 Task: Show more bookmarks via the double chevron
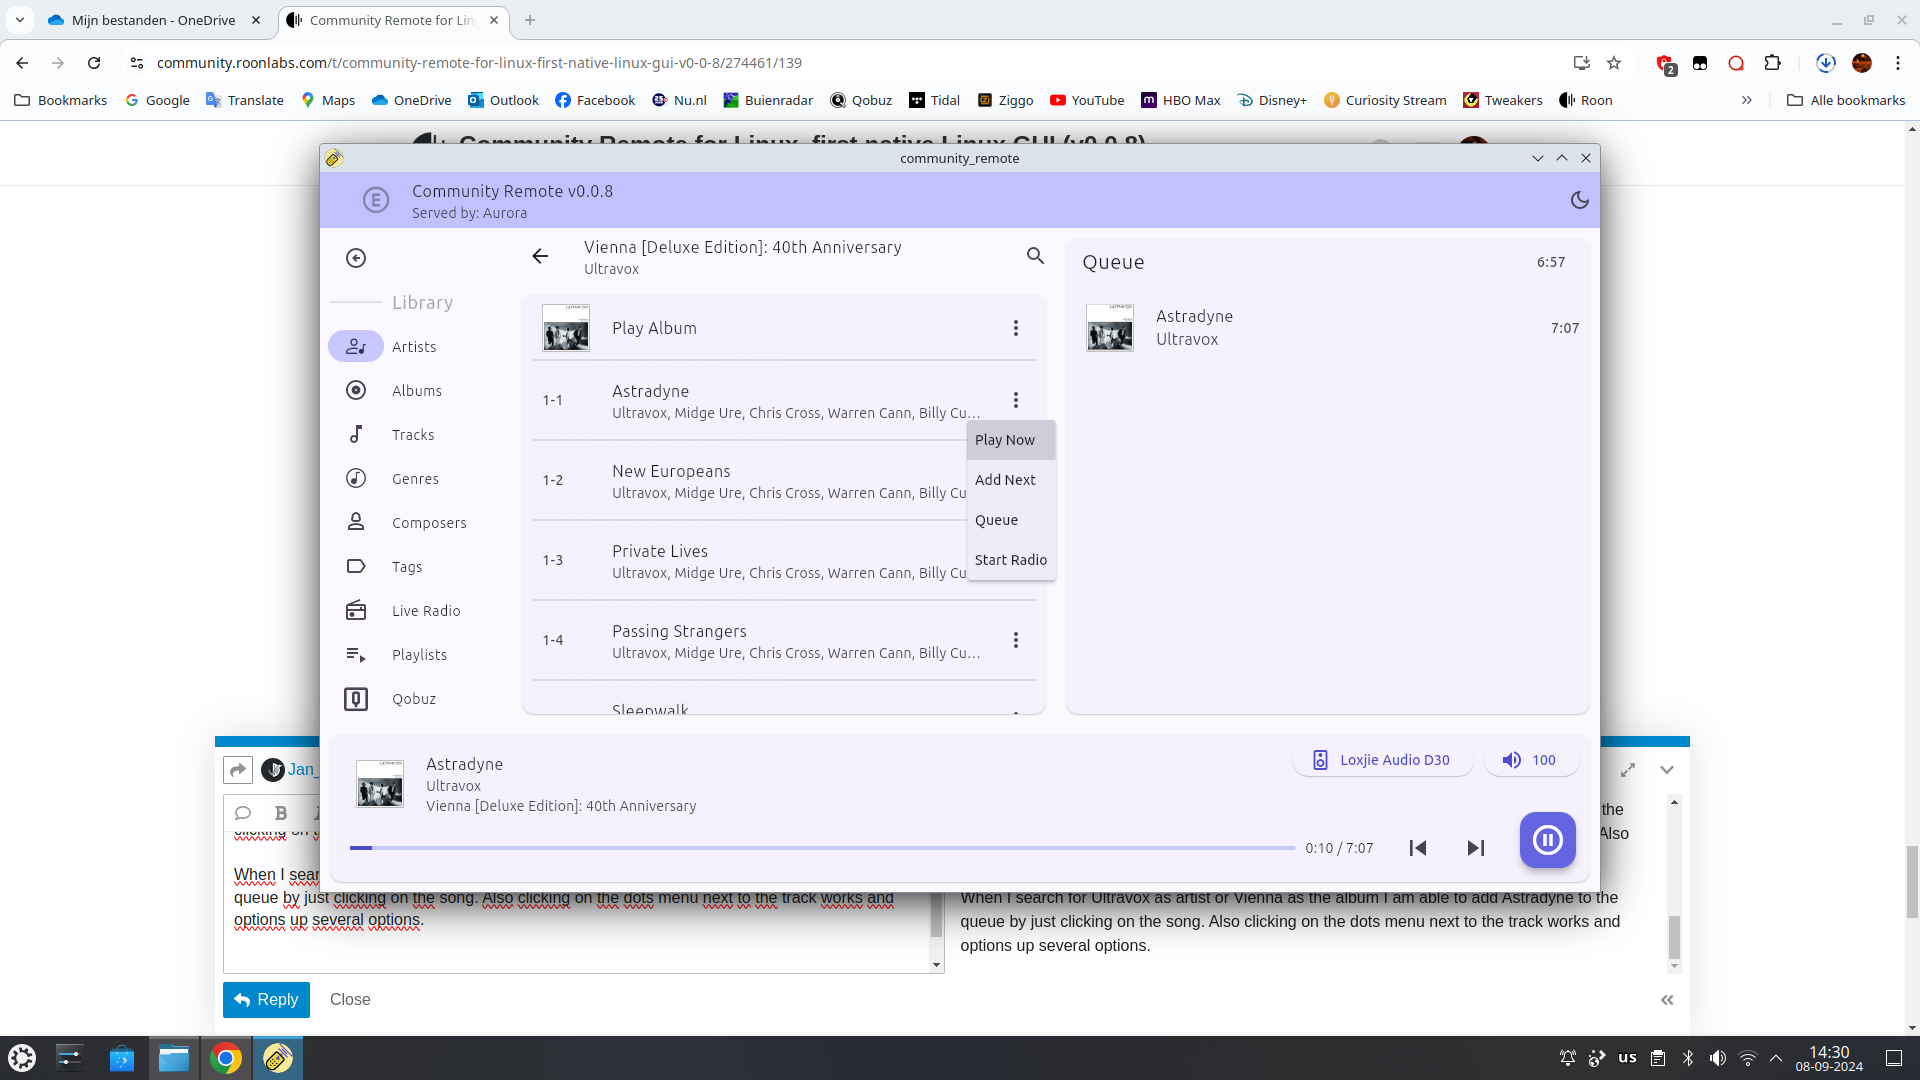1747,100
